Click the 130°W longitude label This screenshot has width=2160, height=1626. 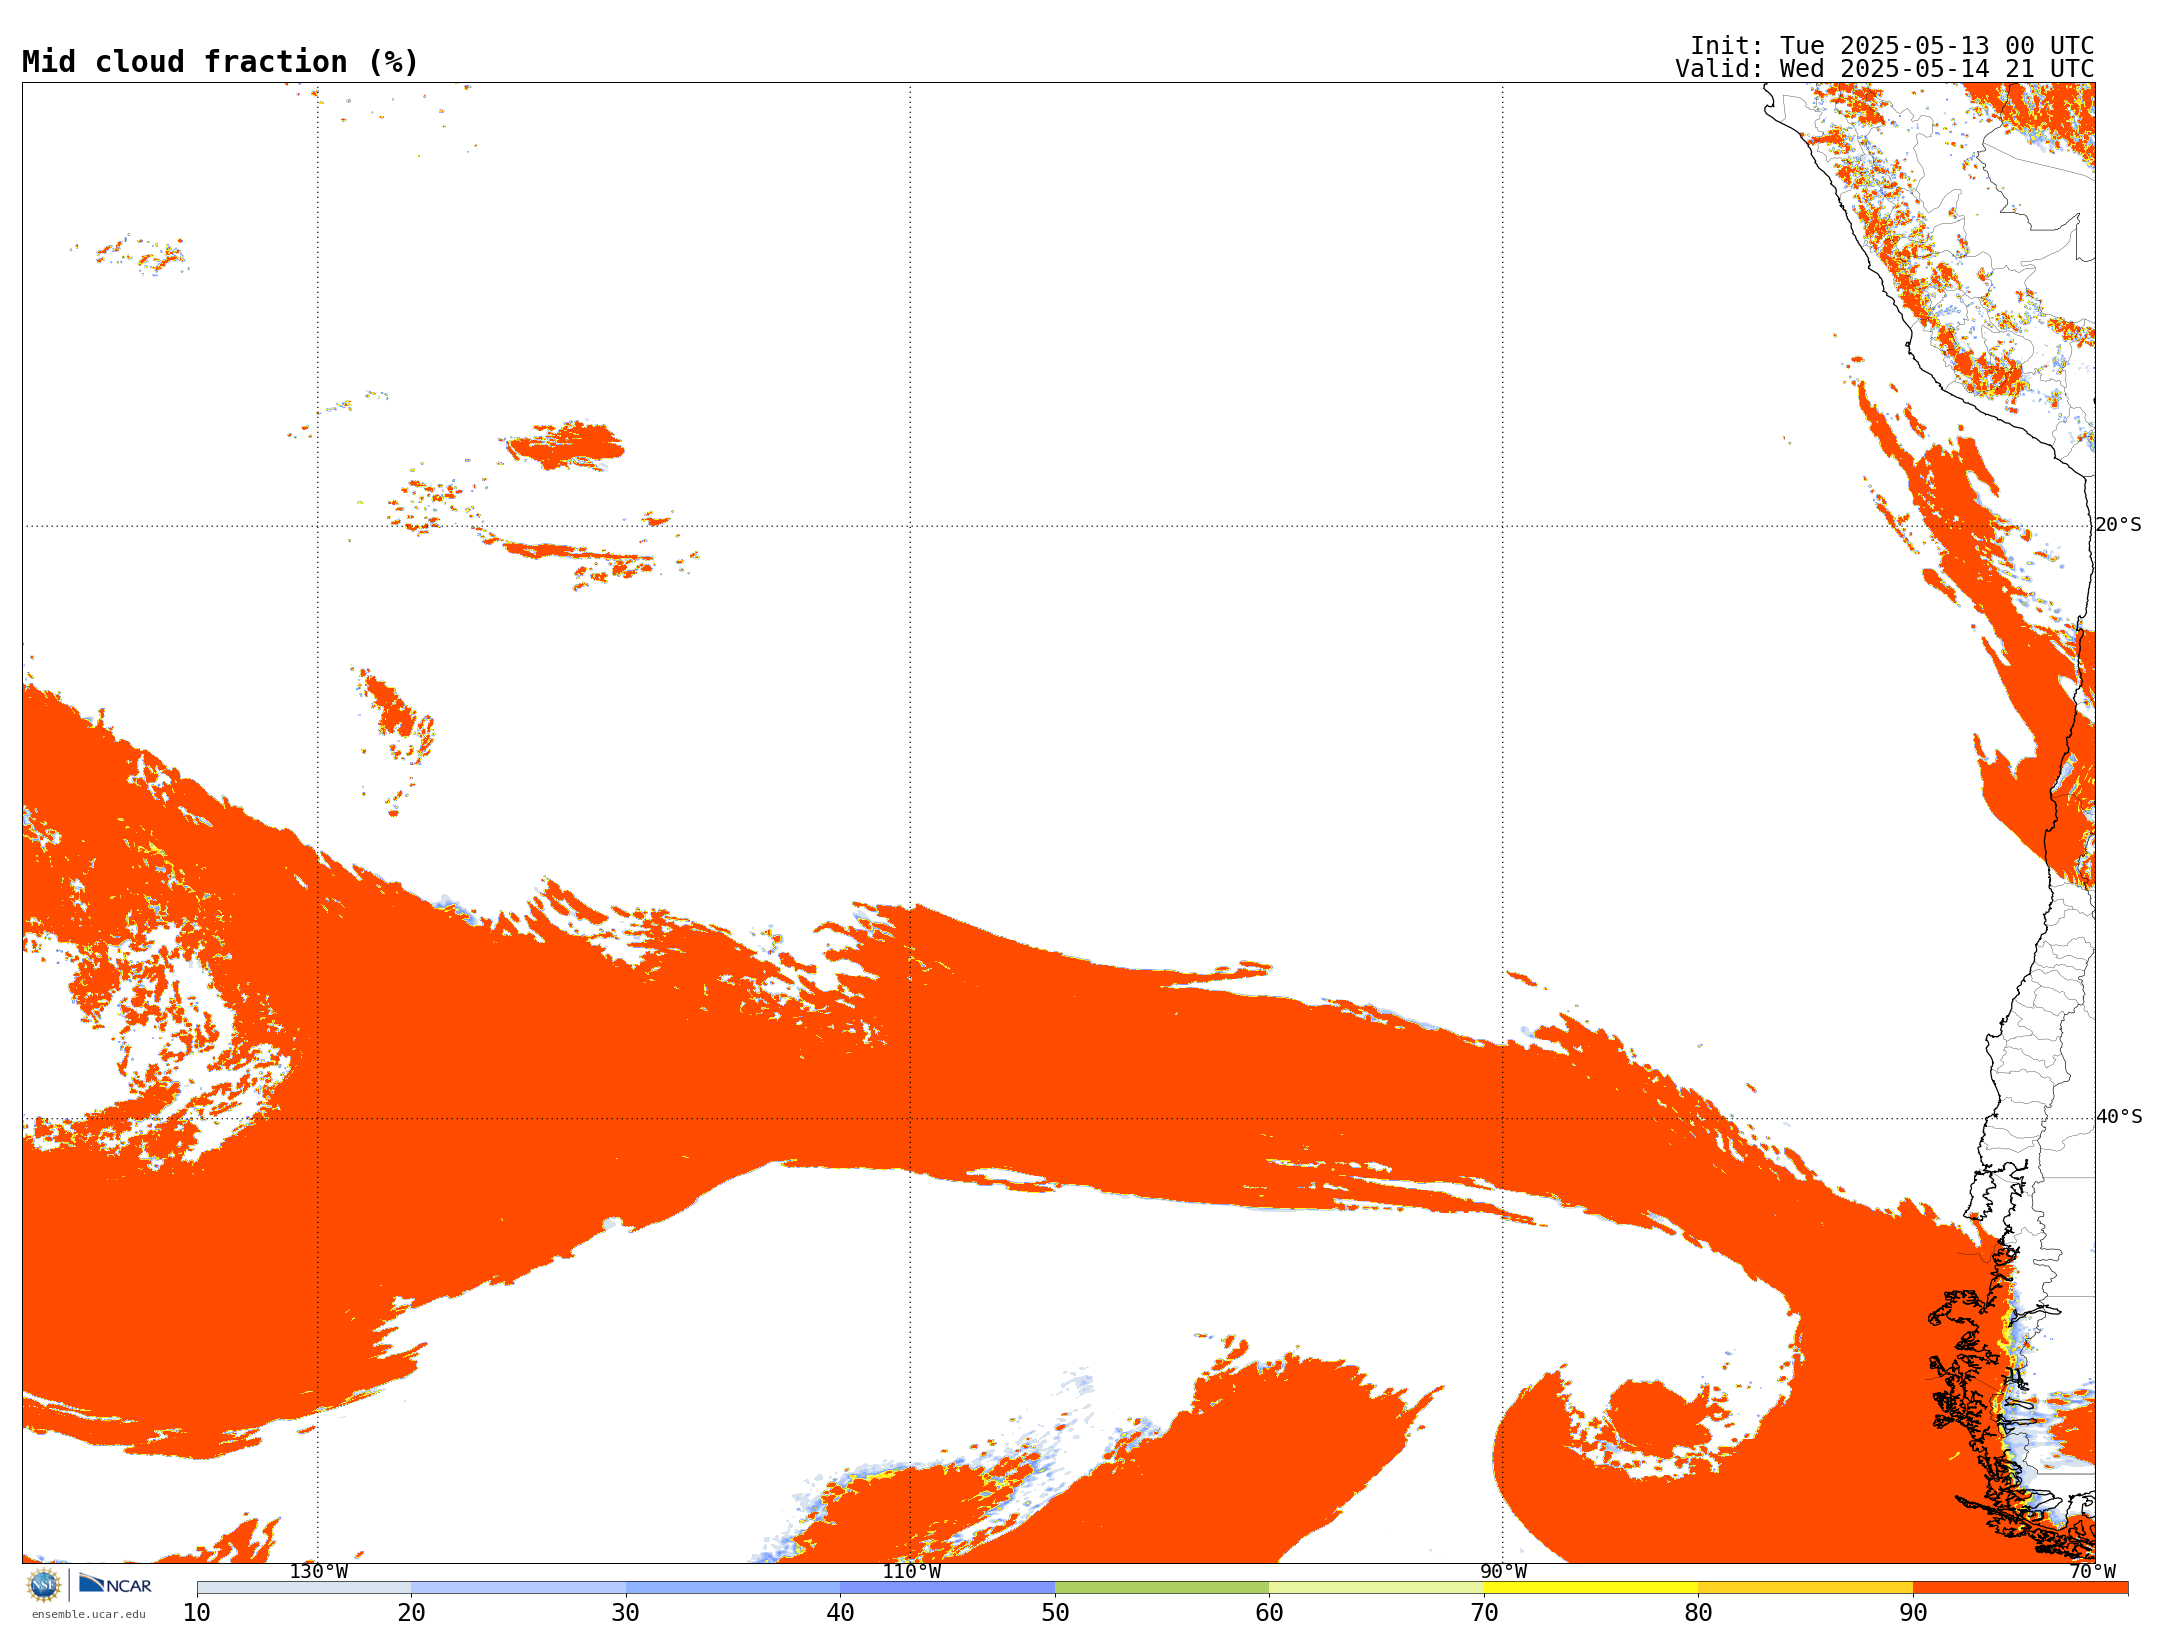319,1572
